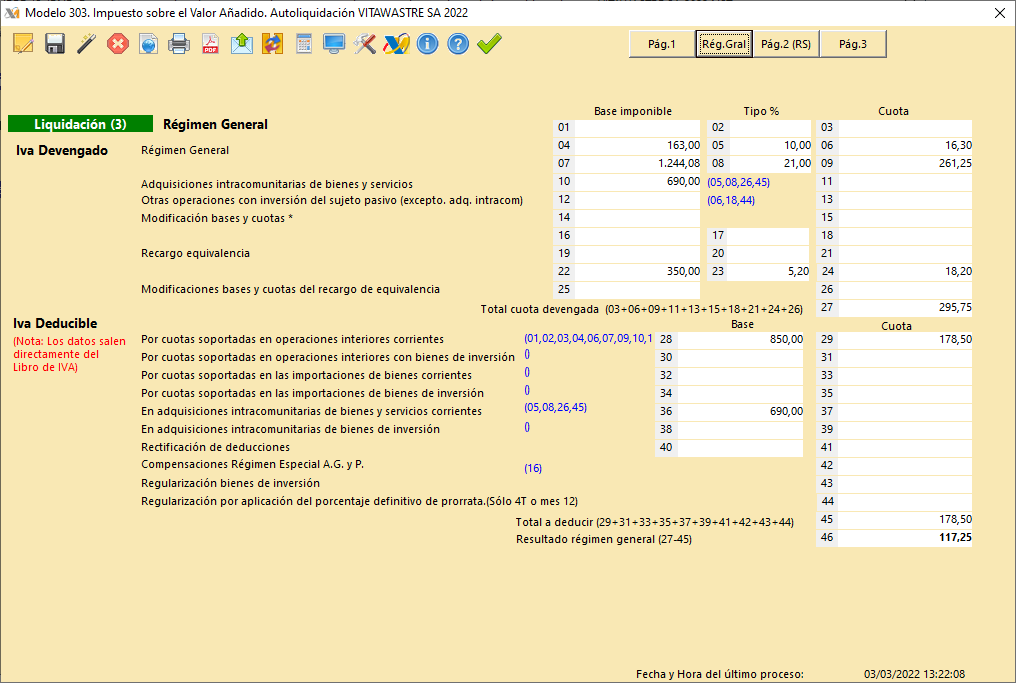Click base field 36 showing 690,00
Viewport: 1016px width, 683px height.
click(x=741, y=411)
